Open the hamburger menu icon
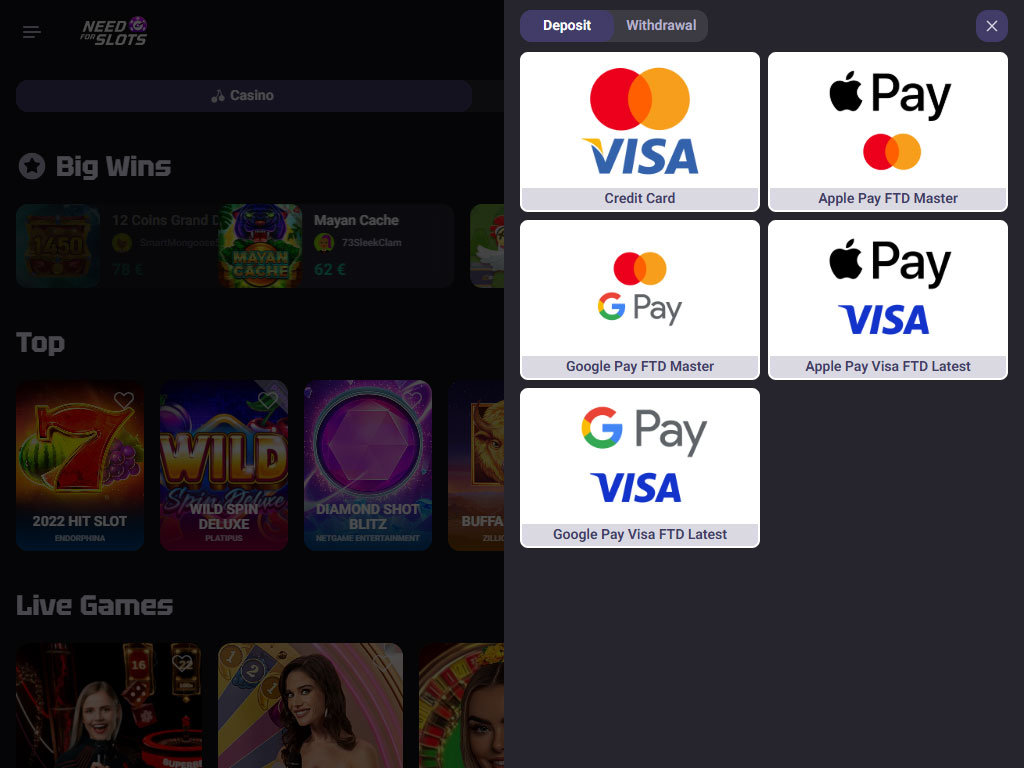The image size is (1024, 768). (x=31, y=32)
